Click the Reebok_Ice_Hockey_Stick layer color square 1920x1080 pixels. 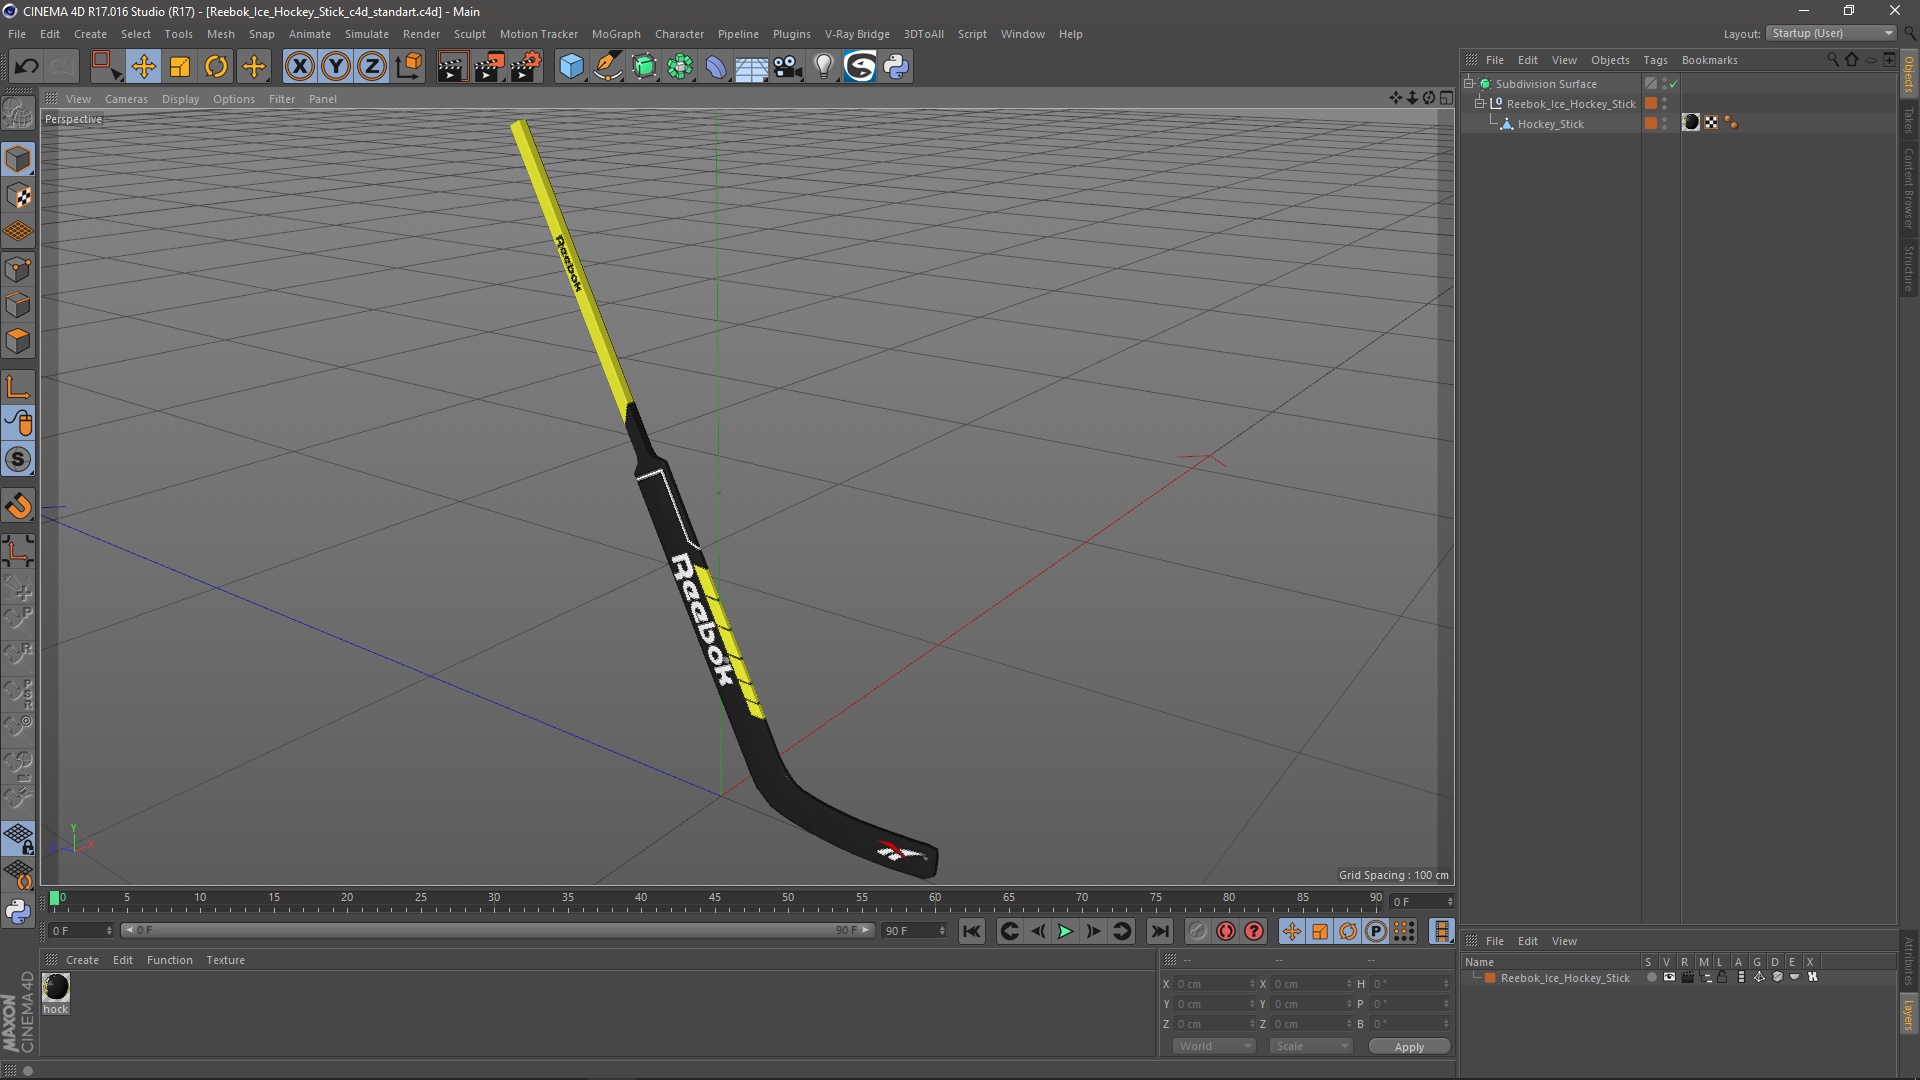click(x=1651, y=104)
